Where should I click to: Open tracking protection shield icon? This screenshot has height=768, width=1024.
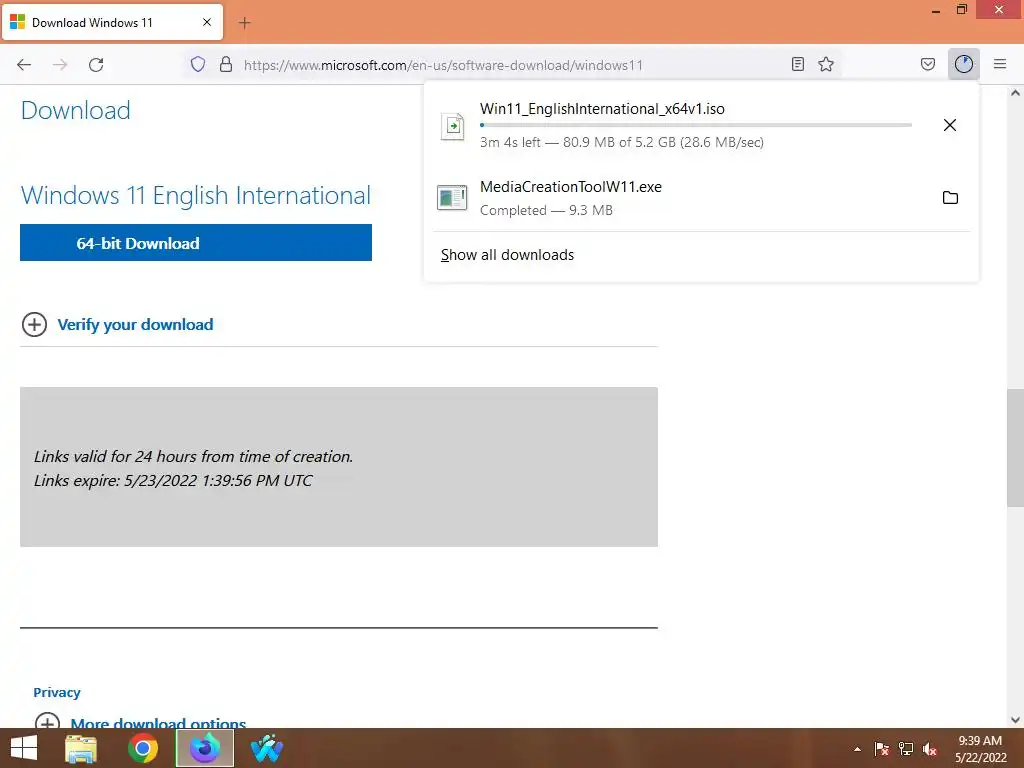tap(198, 64)
